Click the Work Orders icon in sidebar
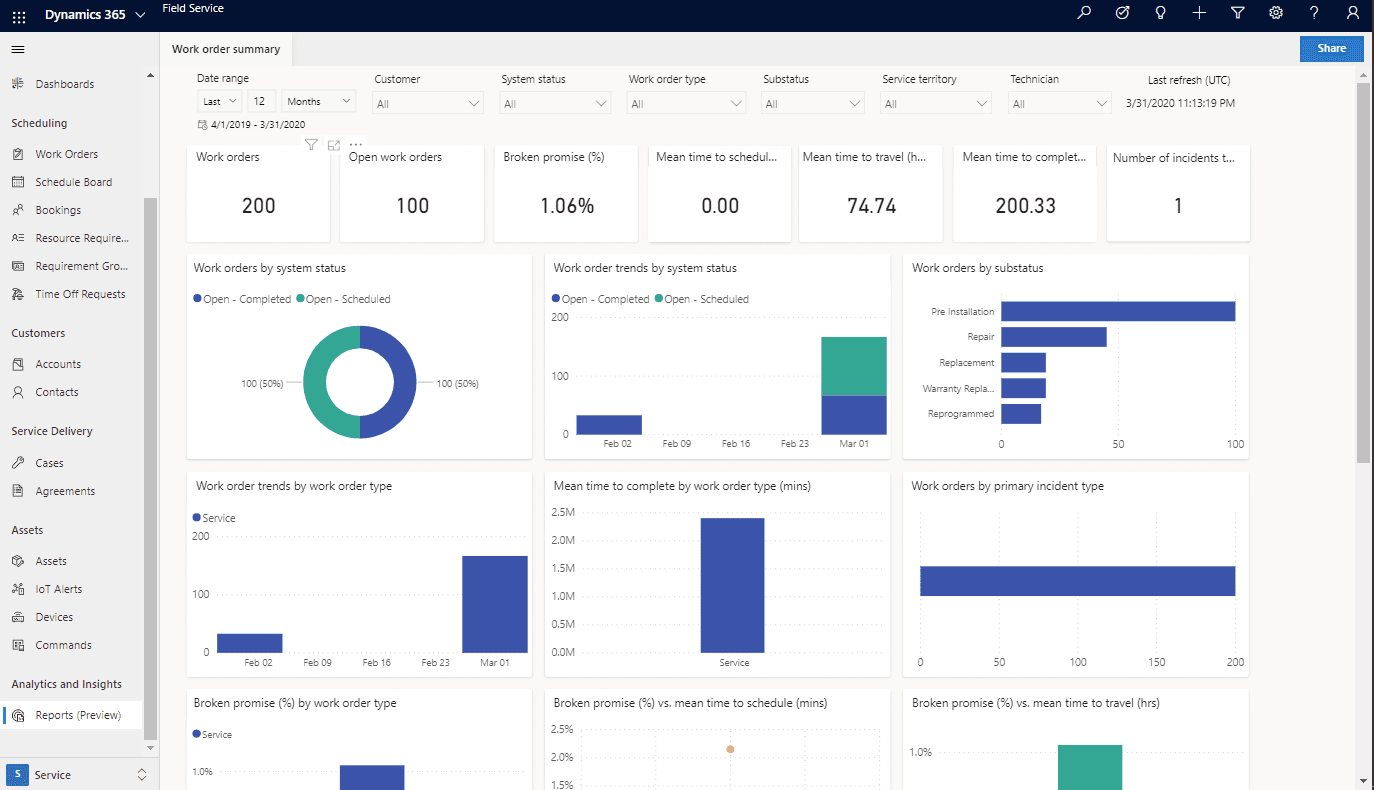Viewport: 1374px width, 790px height. pos(18,154)
